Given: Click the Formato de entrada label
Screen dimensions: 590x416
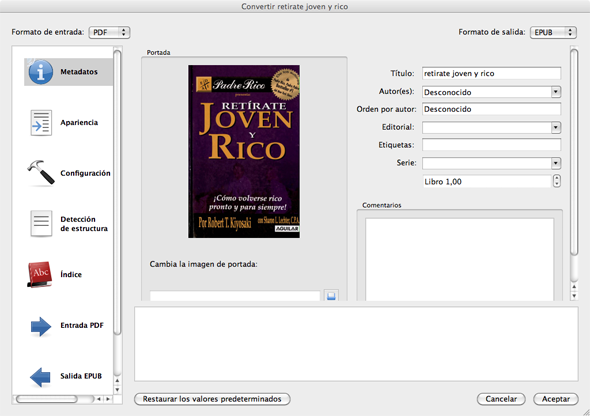Looking at the screenshot, I should coord(48,32).
